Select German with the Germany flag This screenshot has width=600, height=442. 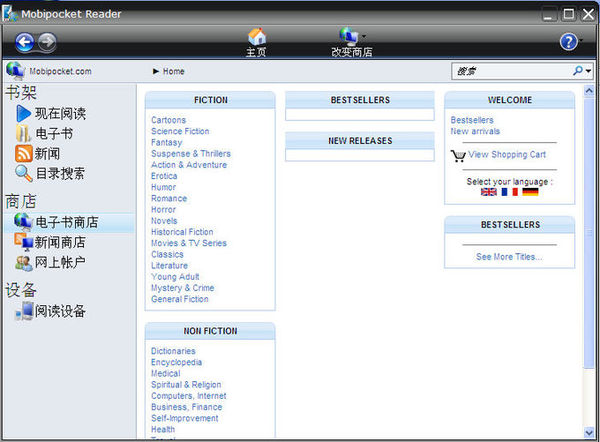tap(530, 192)
